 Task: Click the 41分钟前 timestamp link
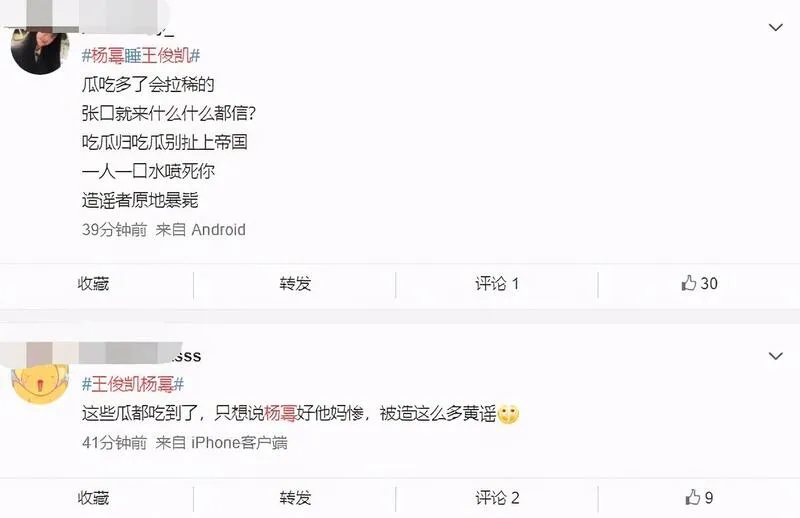(x=114, y=442)
